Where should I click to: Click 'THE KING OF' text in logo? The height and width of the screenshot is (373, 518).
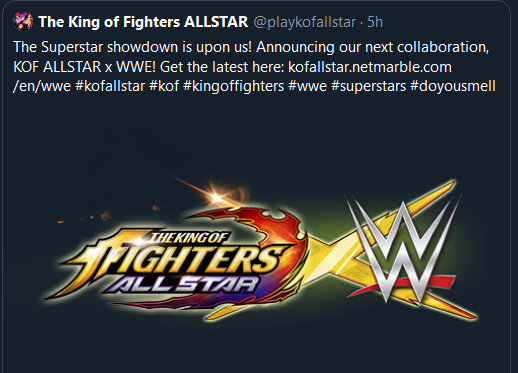pos(188,238)
